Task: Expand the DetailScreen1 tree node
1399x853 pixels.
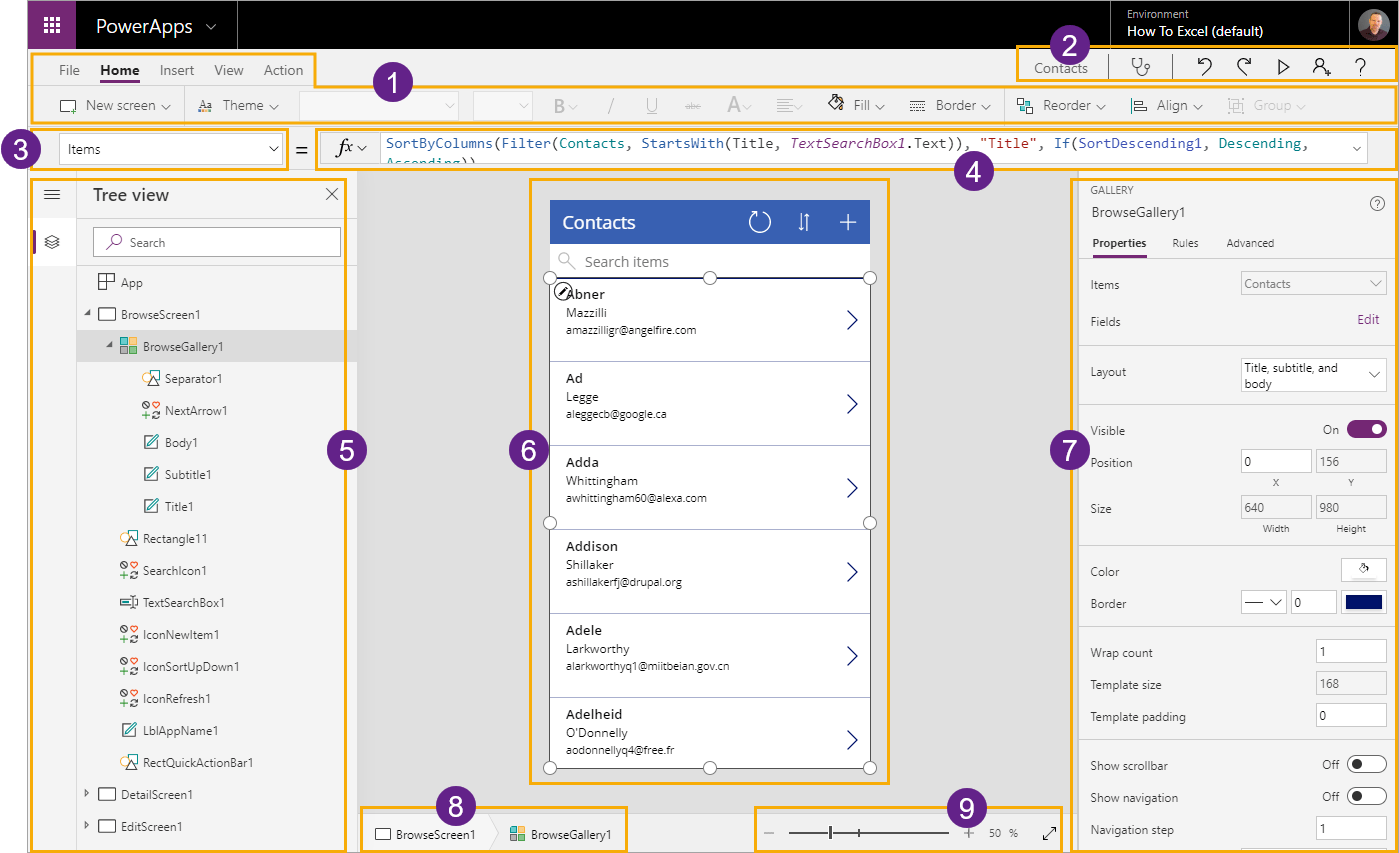Action: coord(86,796)
